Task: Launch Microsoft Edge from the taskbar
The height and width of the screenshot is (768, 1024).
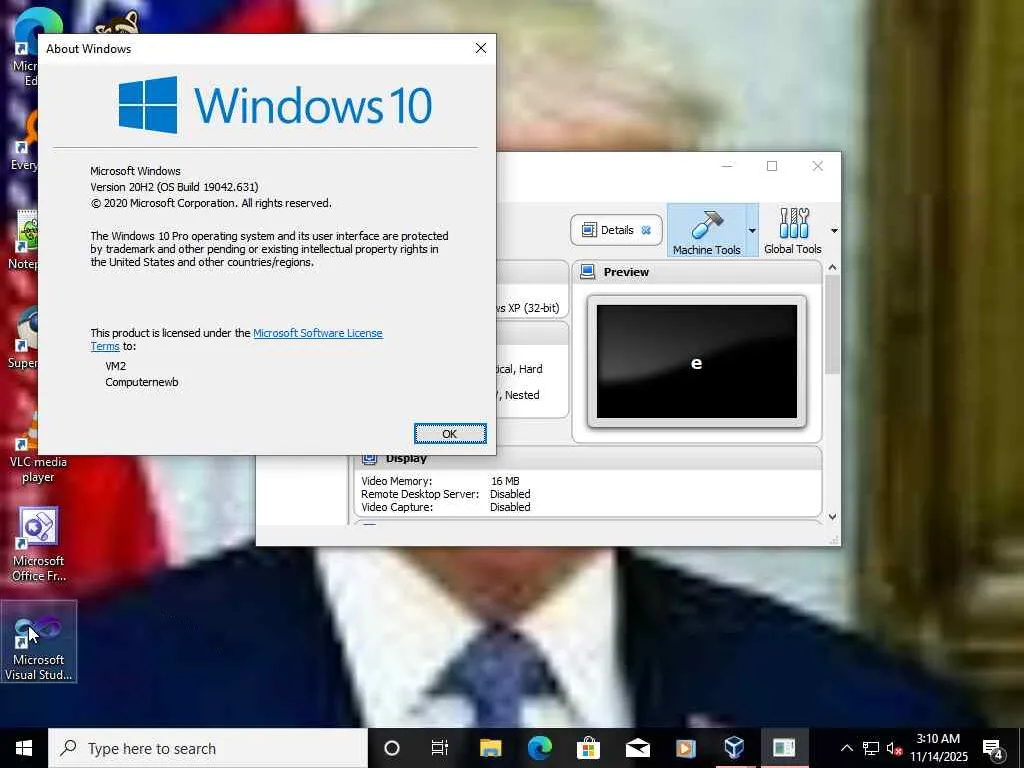Action: point(539,748)
